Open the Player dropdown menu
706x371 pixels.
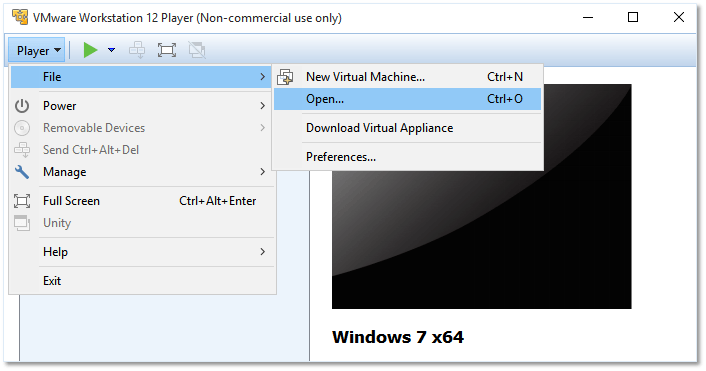point(36,50)
